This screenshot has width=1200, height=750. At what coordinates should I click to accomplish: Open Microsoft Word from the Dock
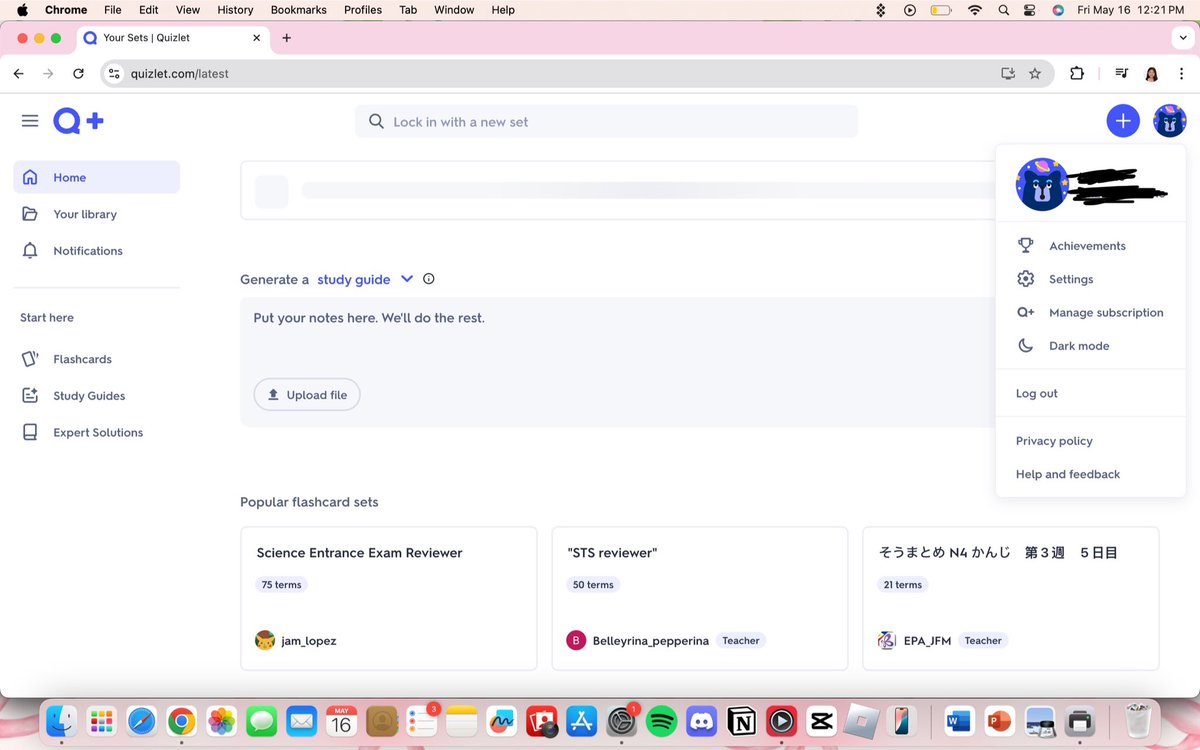pyautogui.click(x=959, y=720)
